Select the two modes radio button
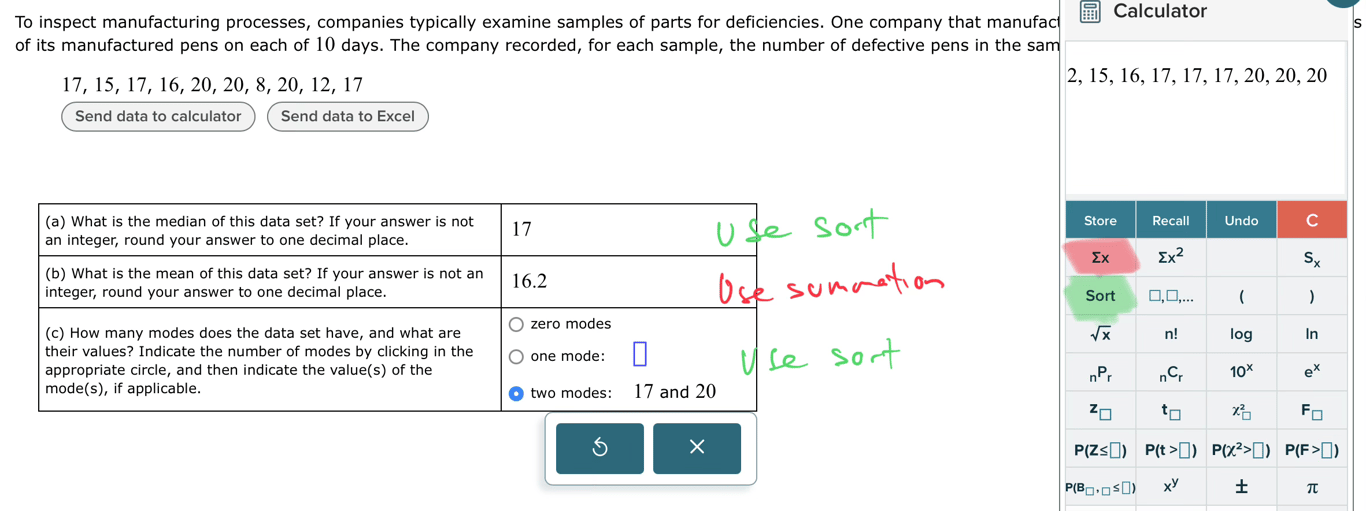The image size is (1366, 511). 516,393
